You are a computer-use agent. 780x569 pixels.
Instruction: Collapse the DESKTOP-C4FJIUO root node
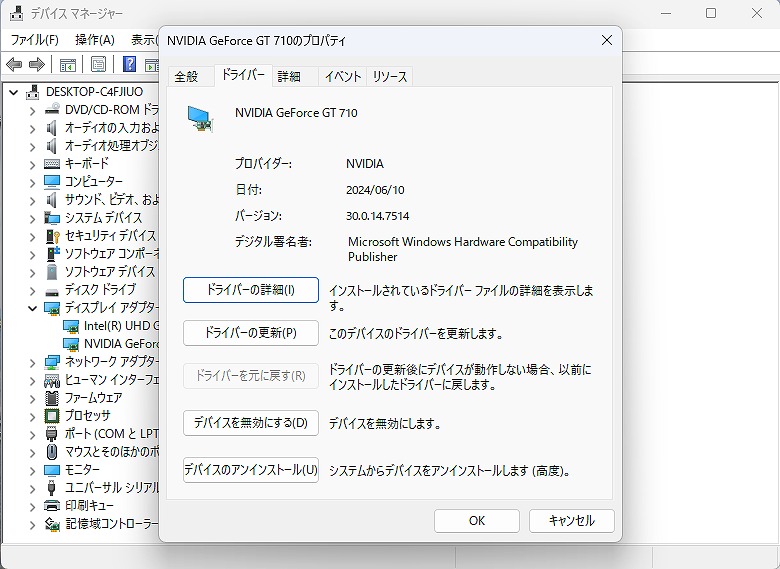14,92
